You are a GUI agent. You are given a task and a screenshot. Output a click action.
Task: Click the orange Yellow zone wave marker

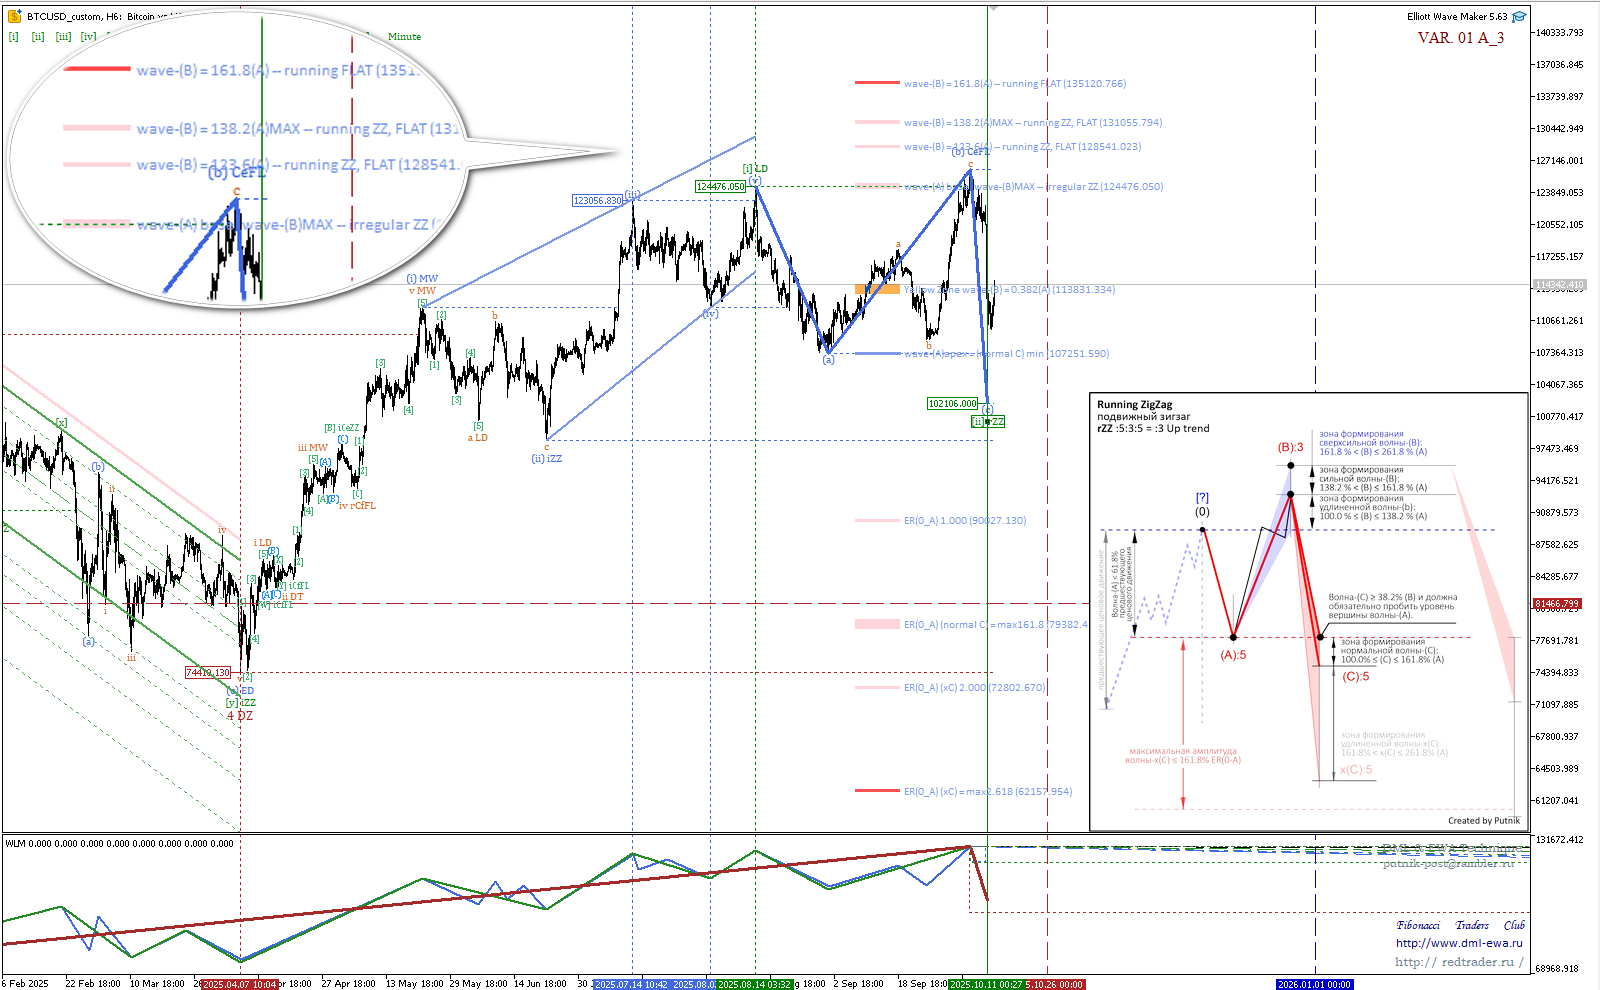click(x=877, y=289)
